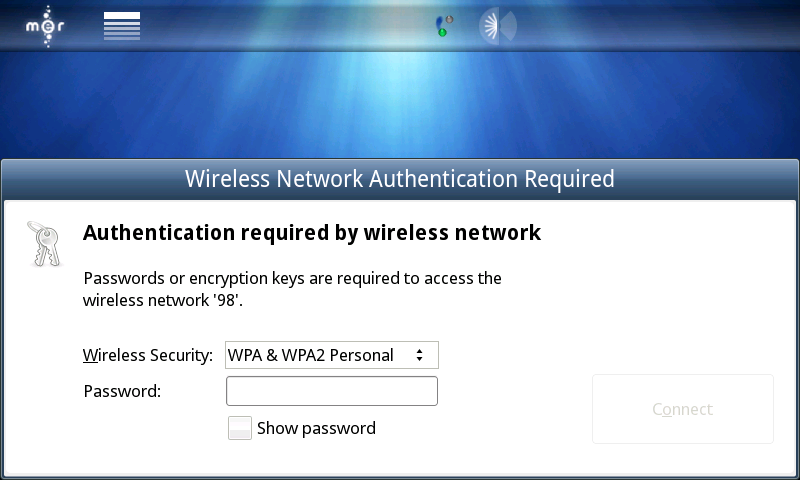Click the arrows on WPA & WPA2 Personal selector

[420, 355]
